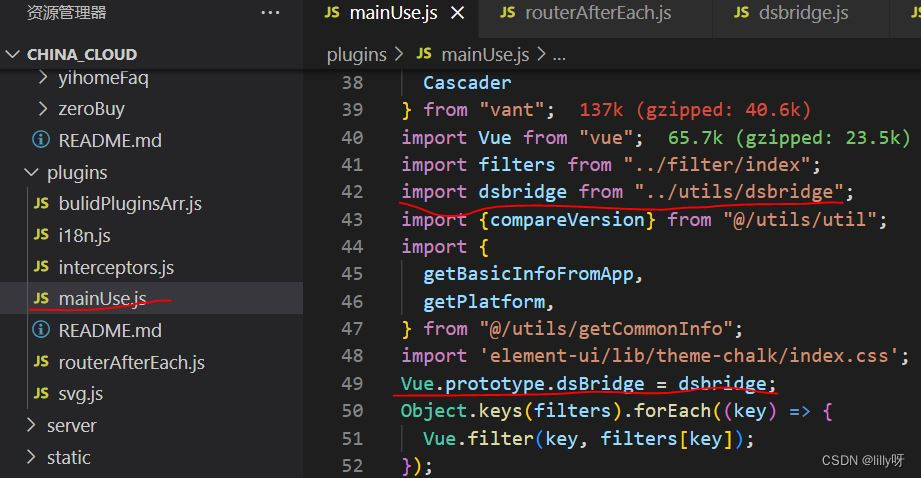This screenshot has height=478, width=921.
Task: Click the mainUse.js breadcrumb segment
Action: [485, 55]
